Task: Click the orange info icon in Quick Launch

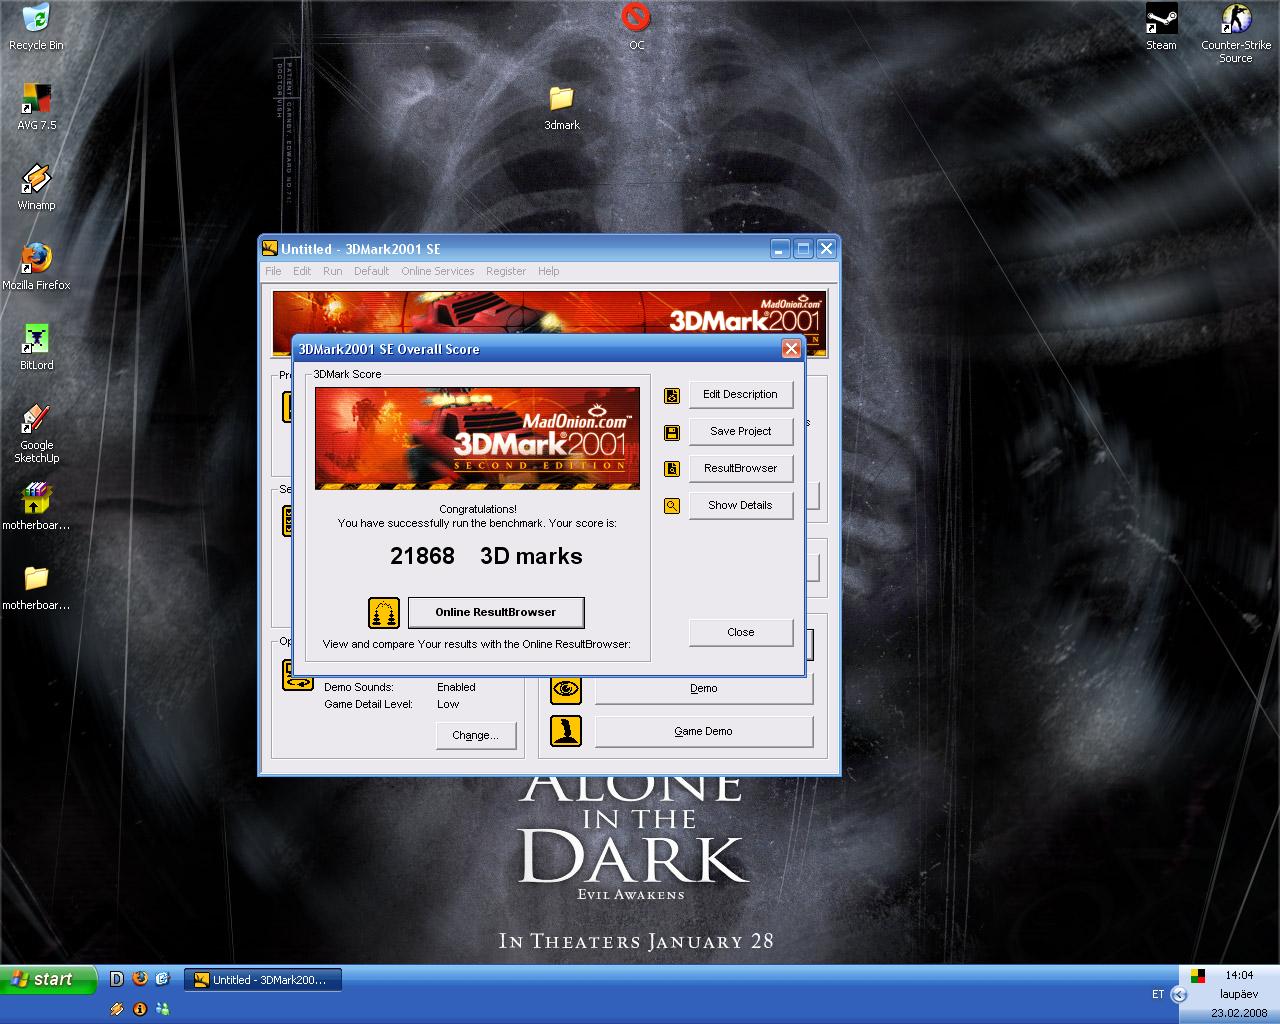Action: pos(140,1009)
